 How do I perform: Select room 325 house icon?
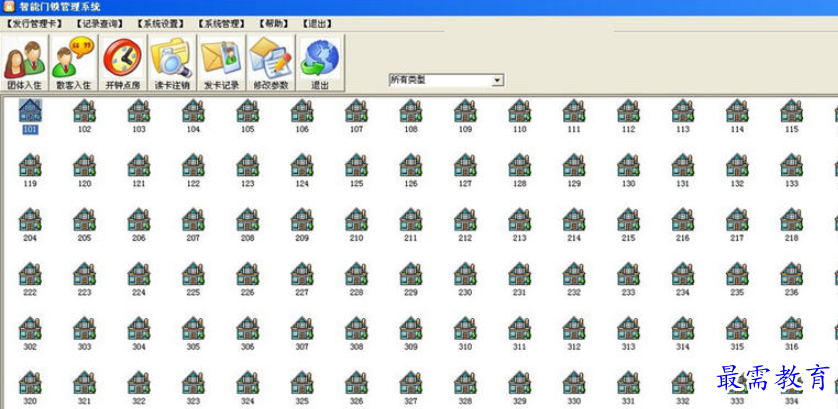point(302,383)
